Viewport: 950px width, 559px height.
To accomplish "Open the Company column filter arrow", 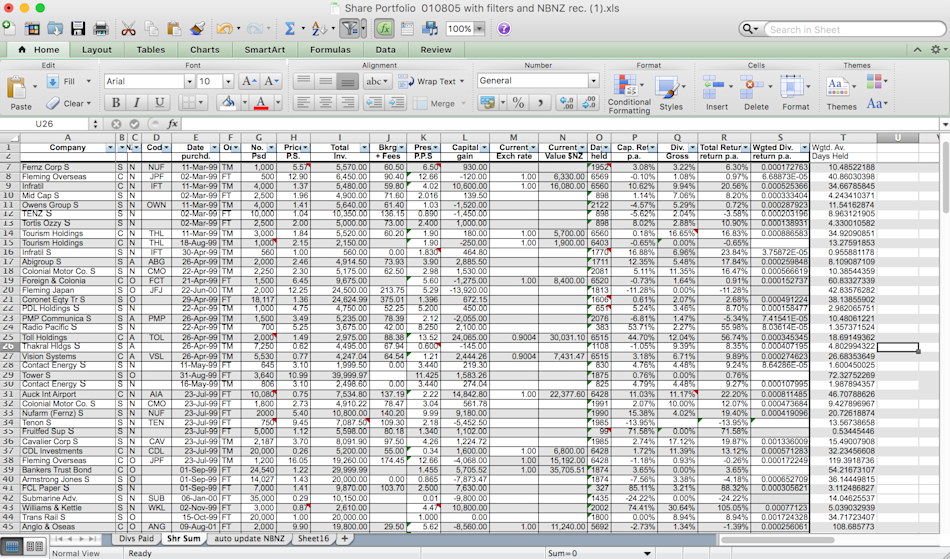I will pyautogui.click(x=110, y=148).
